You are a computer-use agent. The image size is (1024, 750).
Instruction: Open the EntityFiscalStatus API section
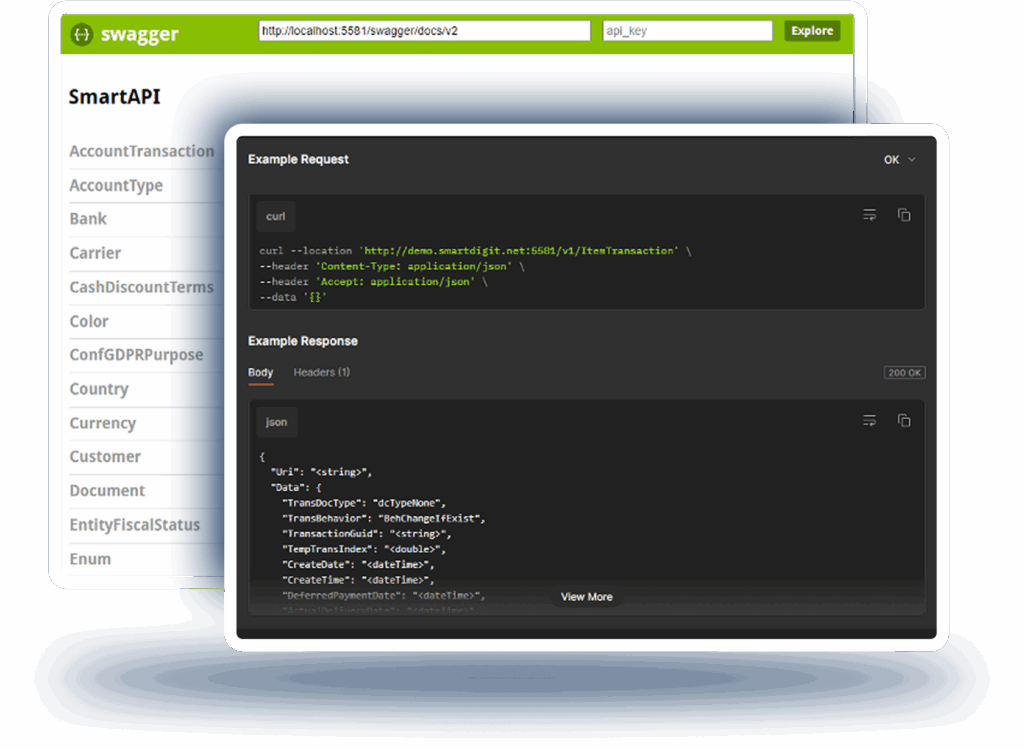[135, 525]
